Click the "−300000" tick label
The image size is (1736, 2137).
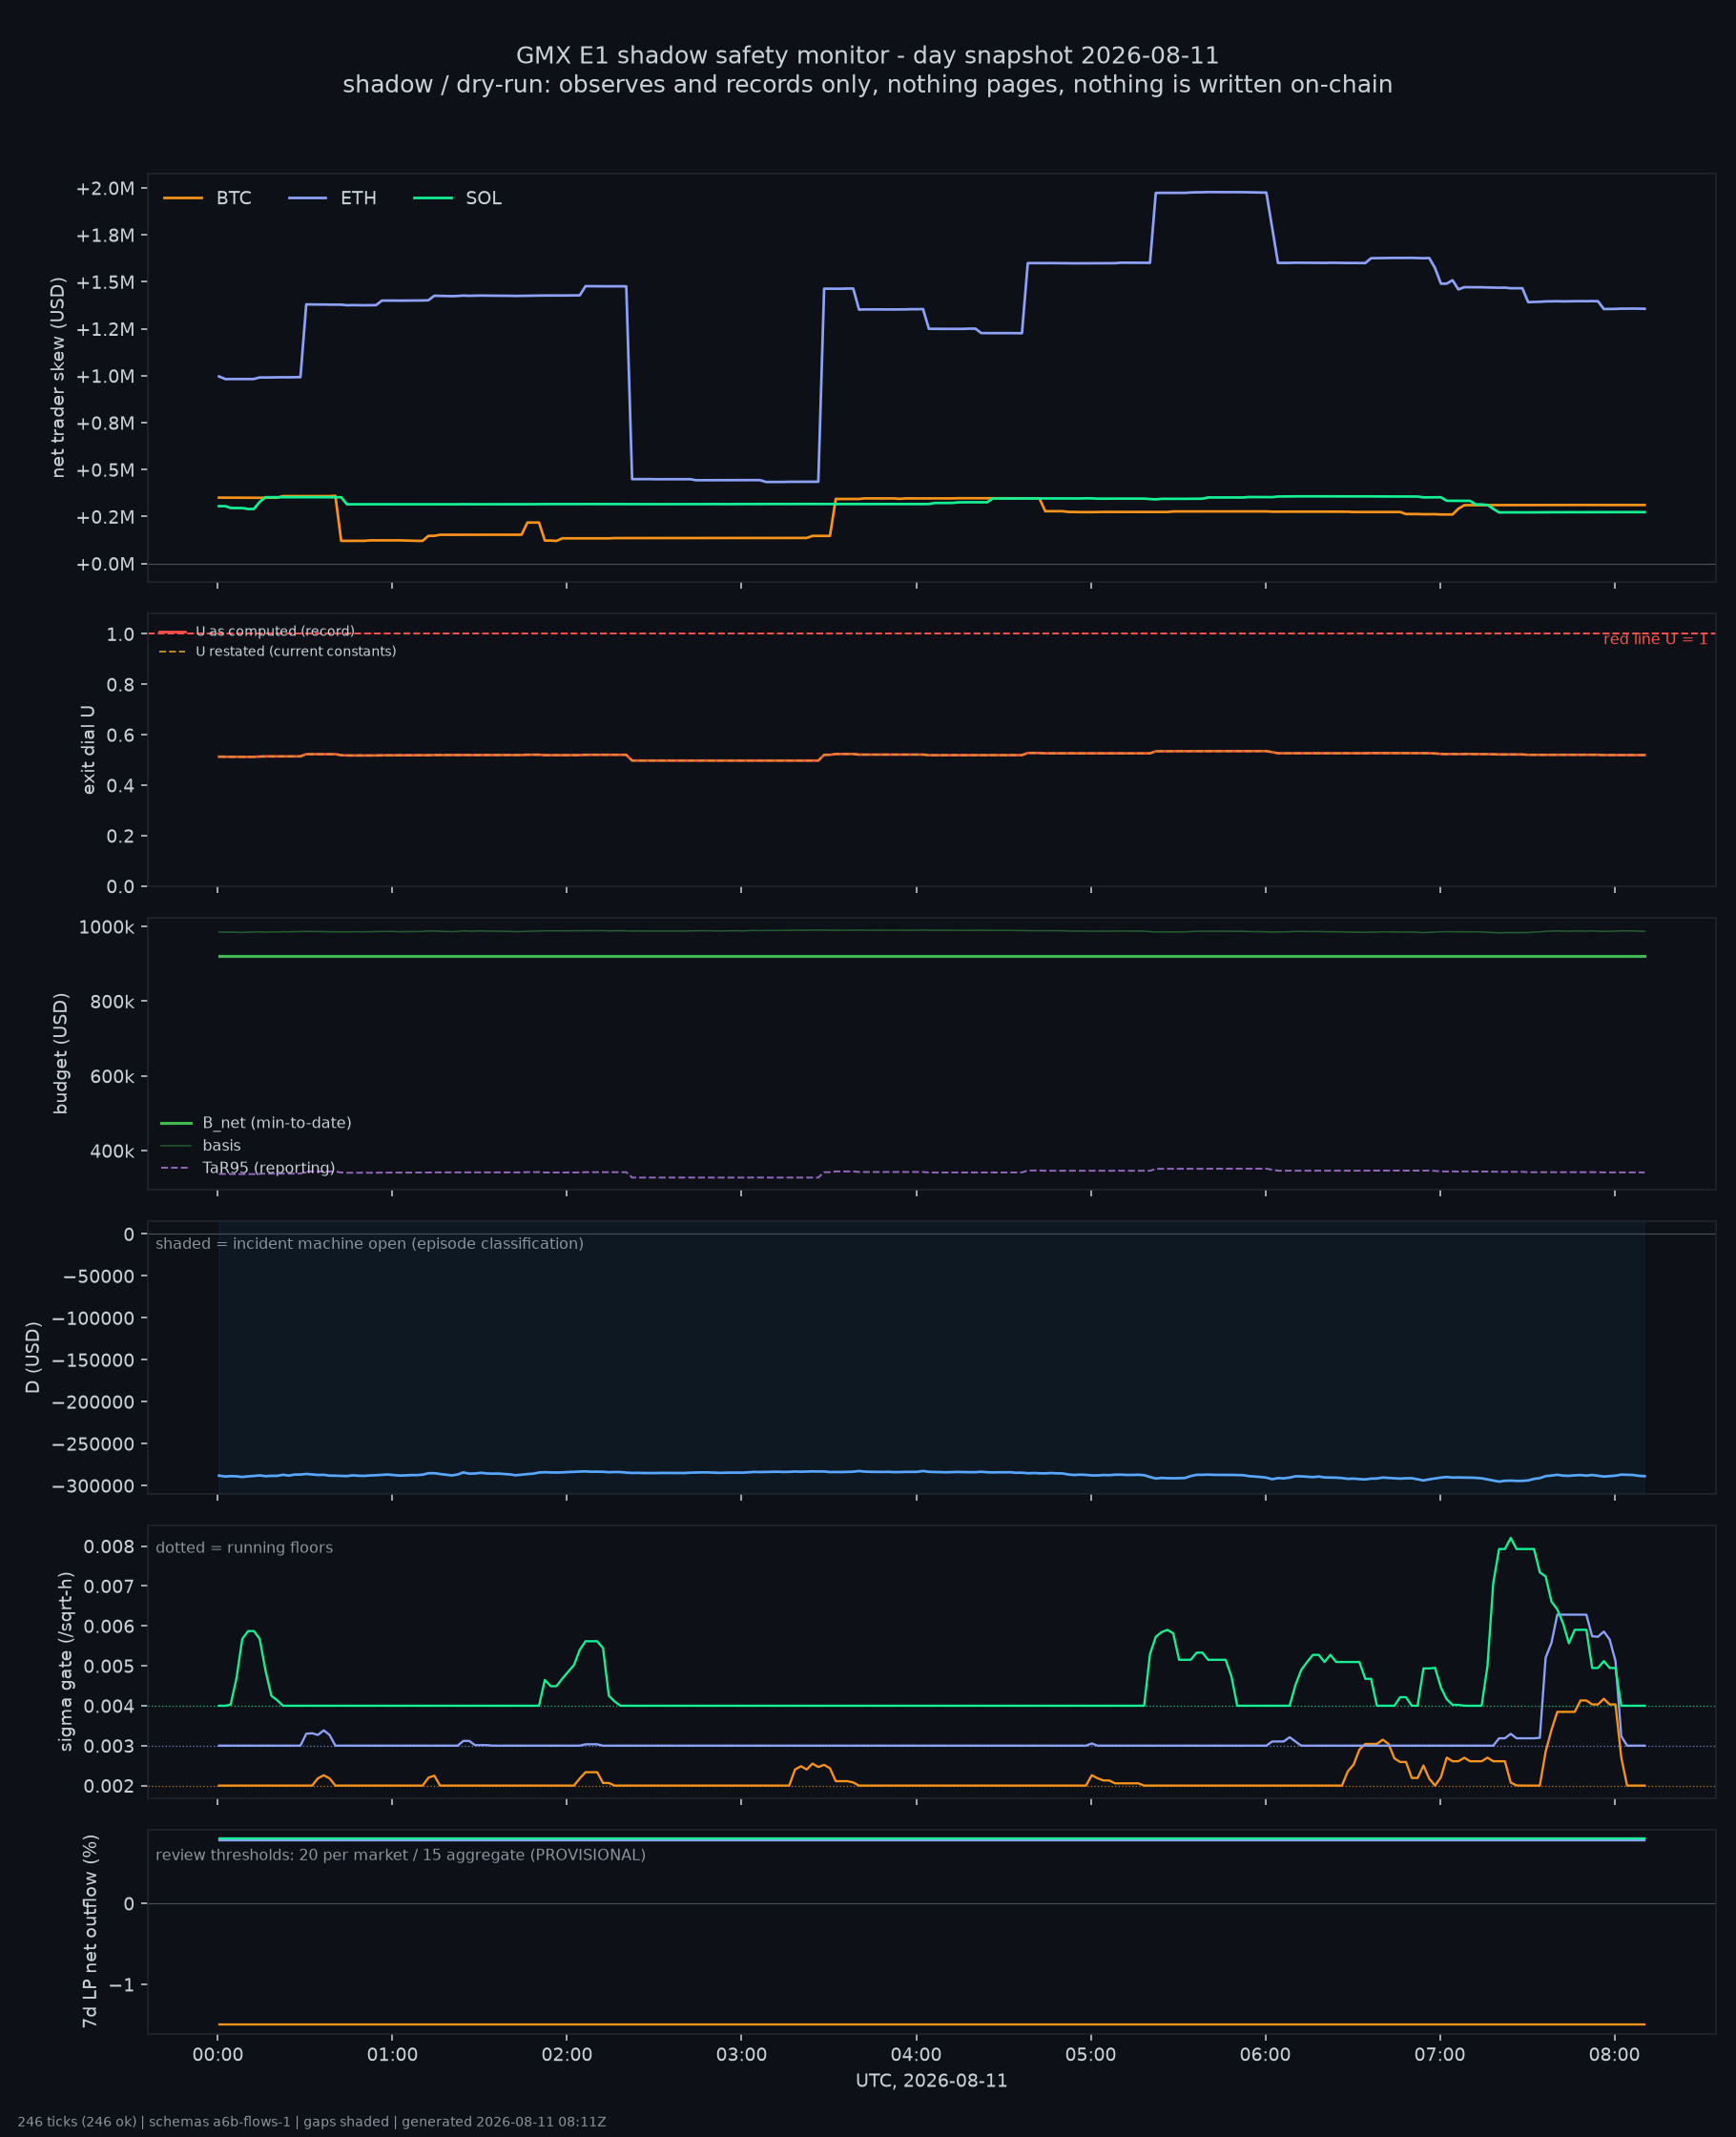tap(94, 1488)
